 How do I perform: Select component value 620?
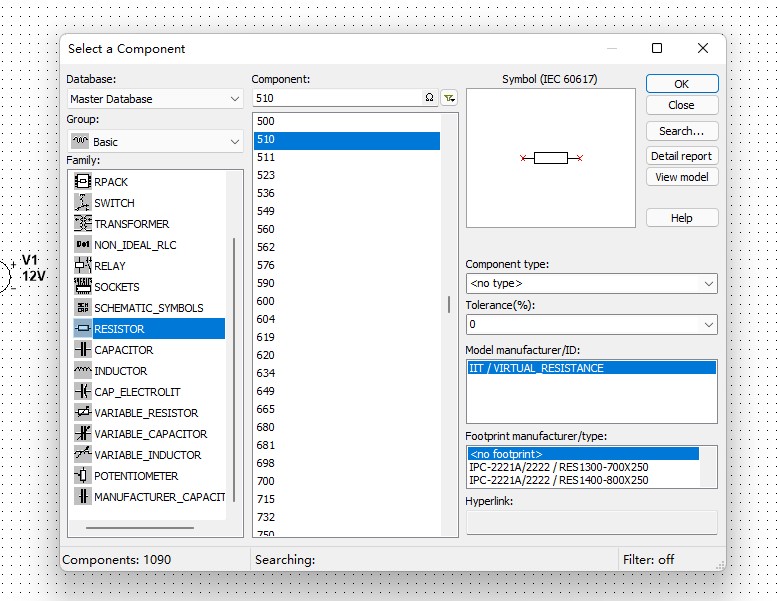click(346, 355)
